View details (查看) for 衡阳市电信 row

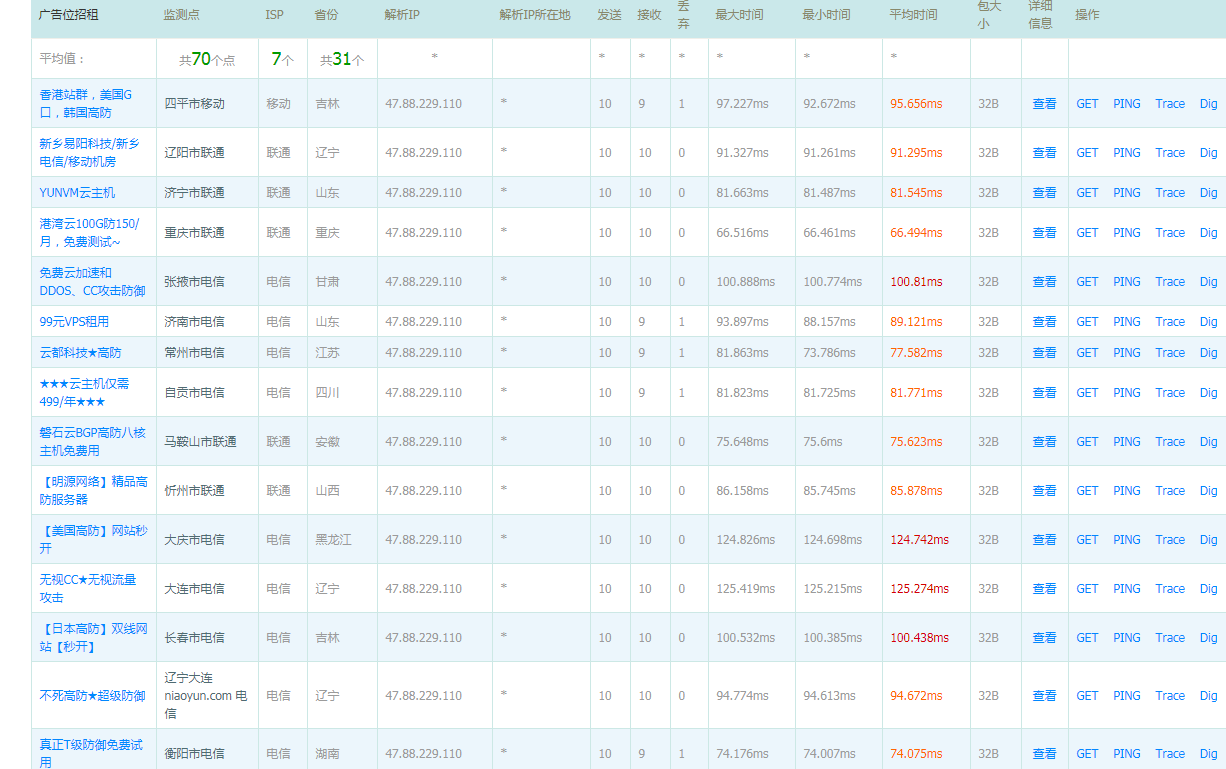click(1044, 754)
